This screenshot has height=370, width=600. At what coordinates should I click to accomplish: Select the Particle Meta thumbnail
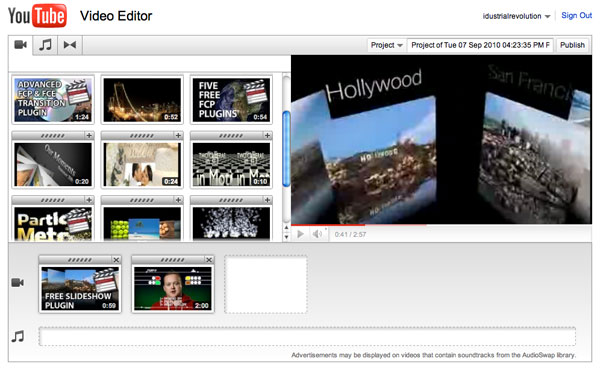[x=53, y=224]
